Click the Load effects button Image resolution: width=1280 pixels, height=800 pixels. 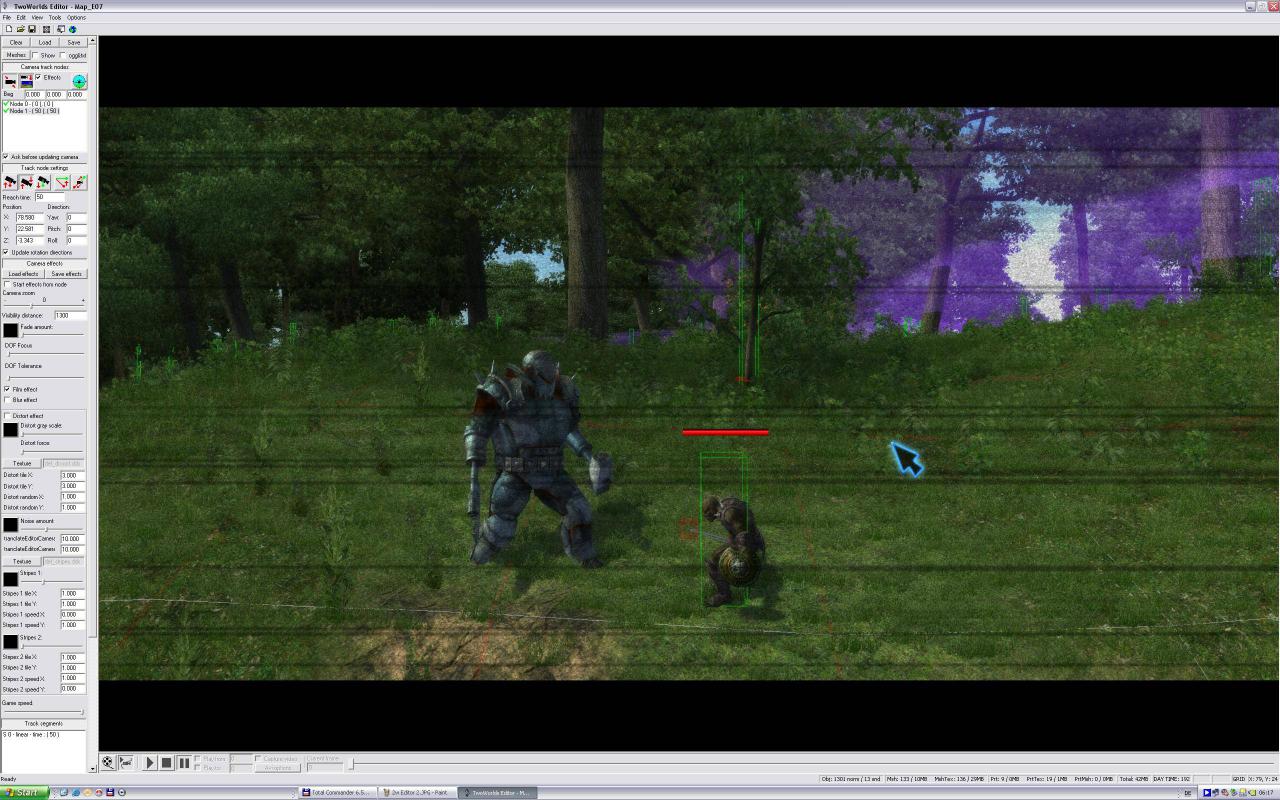click(23, 274)
